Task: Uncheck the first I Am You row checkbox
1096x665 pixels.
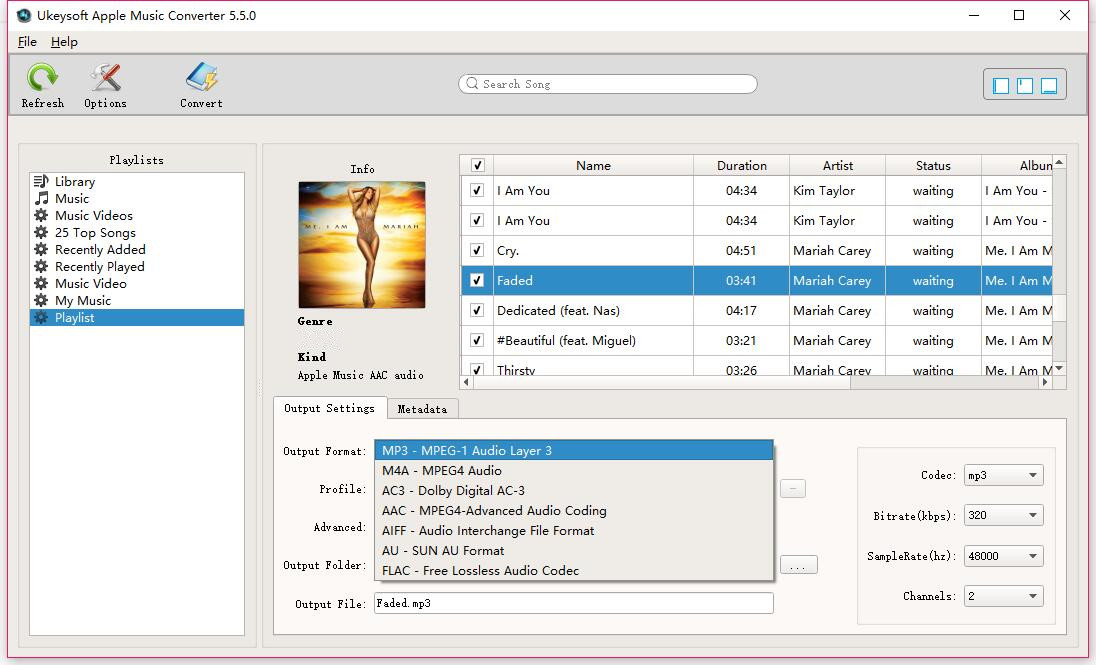Action: (x=477, y=190)
